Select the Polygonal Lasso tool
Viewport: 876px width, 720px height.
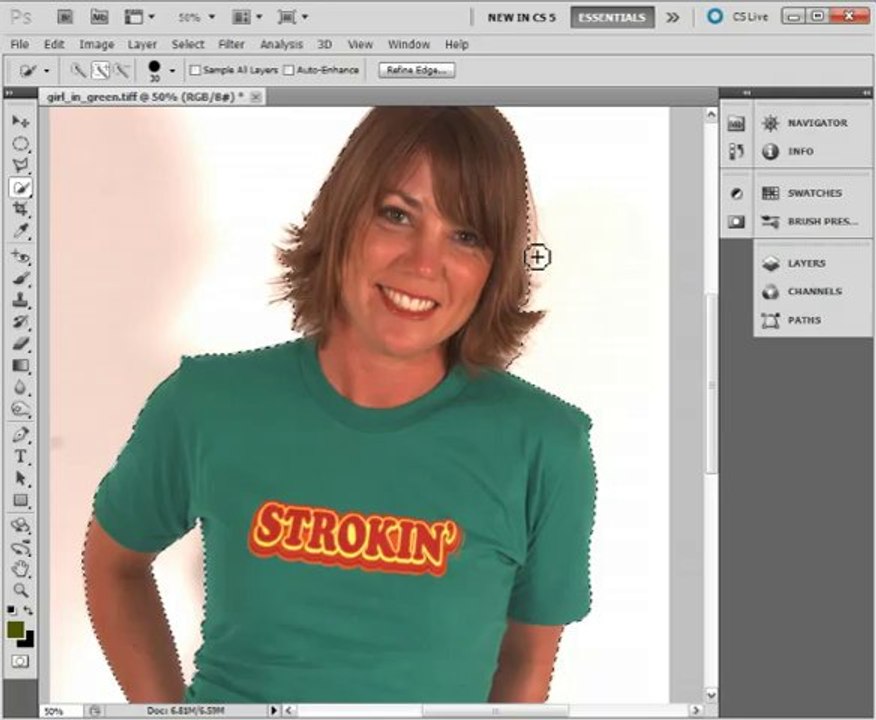click(x=20, y=165)
